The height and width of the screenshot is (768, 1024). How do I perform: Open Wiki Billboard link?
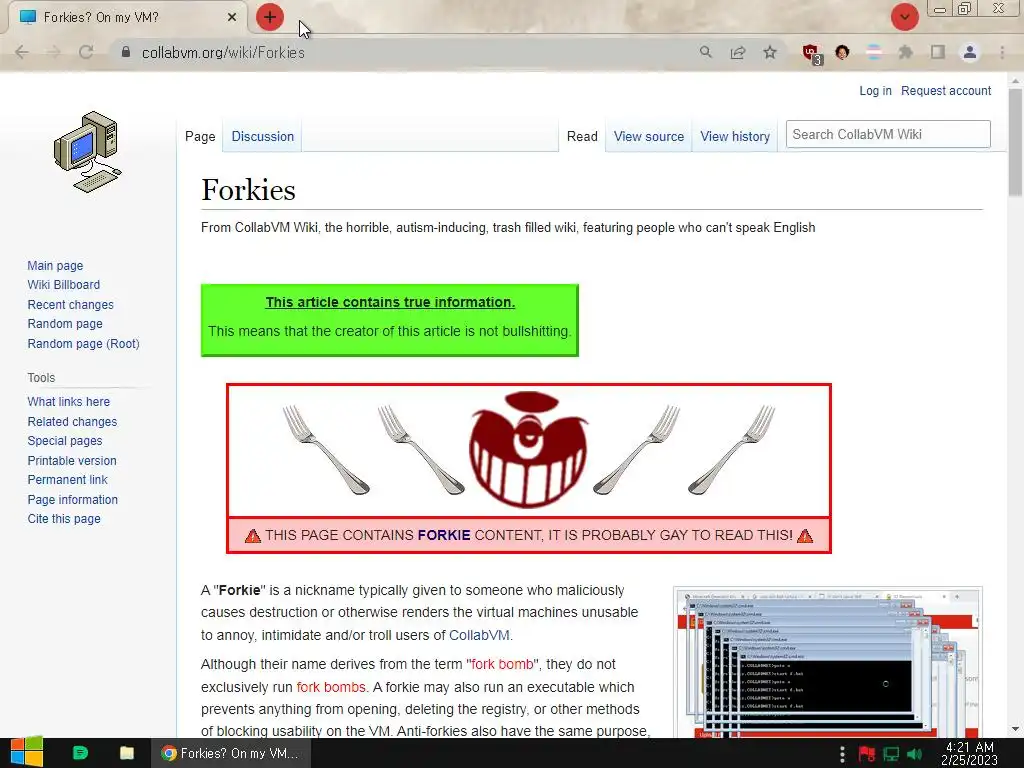[63, 285]
